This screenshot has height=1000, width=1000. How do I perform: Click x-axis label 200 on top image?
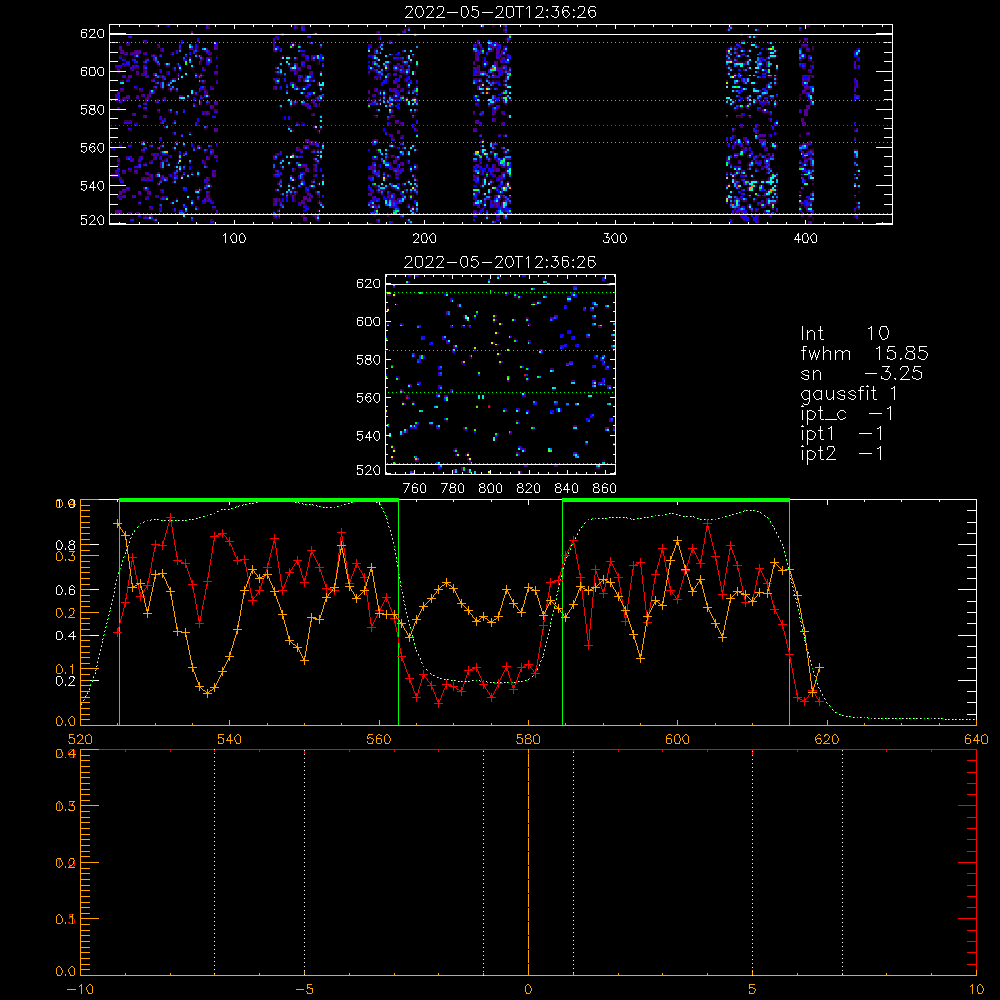click(424, 239)
